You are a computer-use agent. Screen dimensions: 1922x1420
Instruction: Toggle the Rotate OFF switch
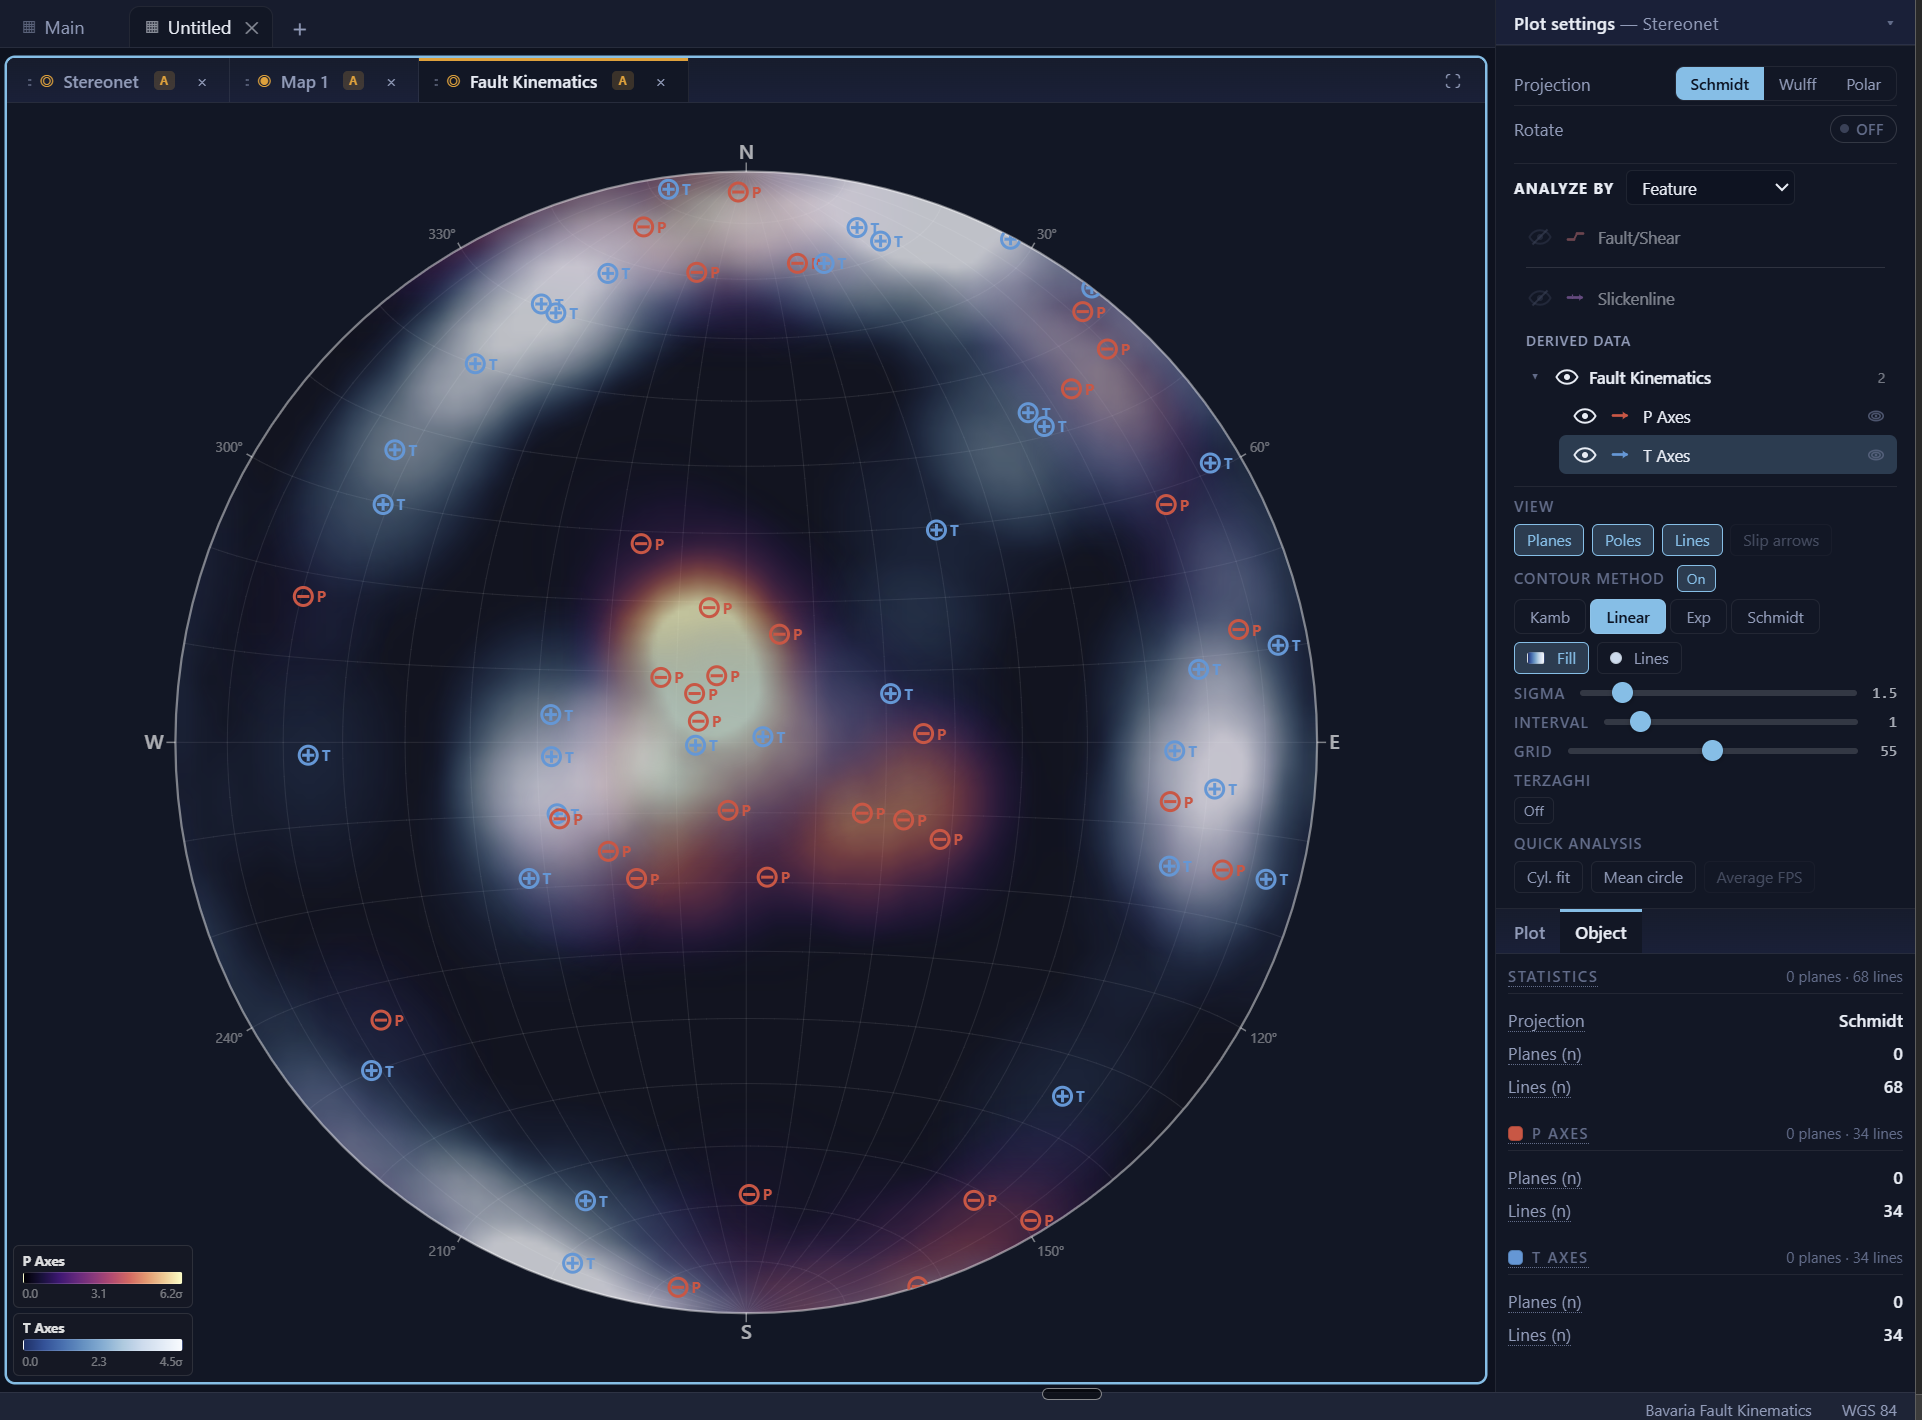tap(1862, 129)
